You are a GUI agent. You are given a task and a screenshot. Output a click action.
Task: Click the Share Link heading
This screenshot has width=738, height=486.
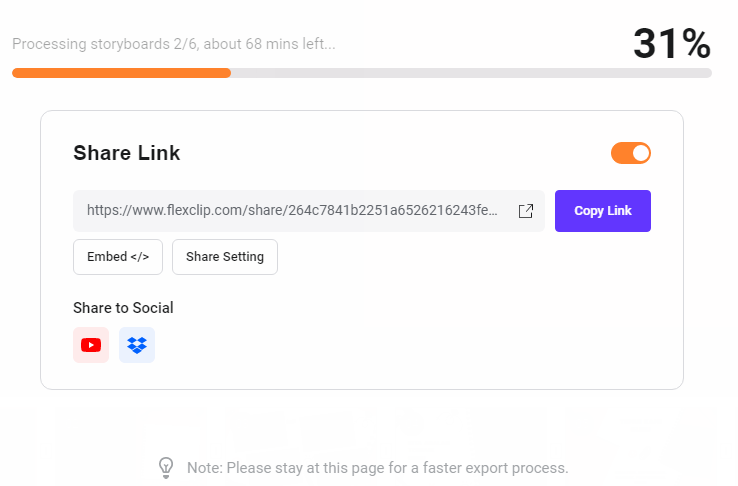[x=127, y=153]
